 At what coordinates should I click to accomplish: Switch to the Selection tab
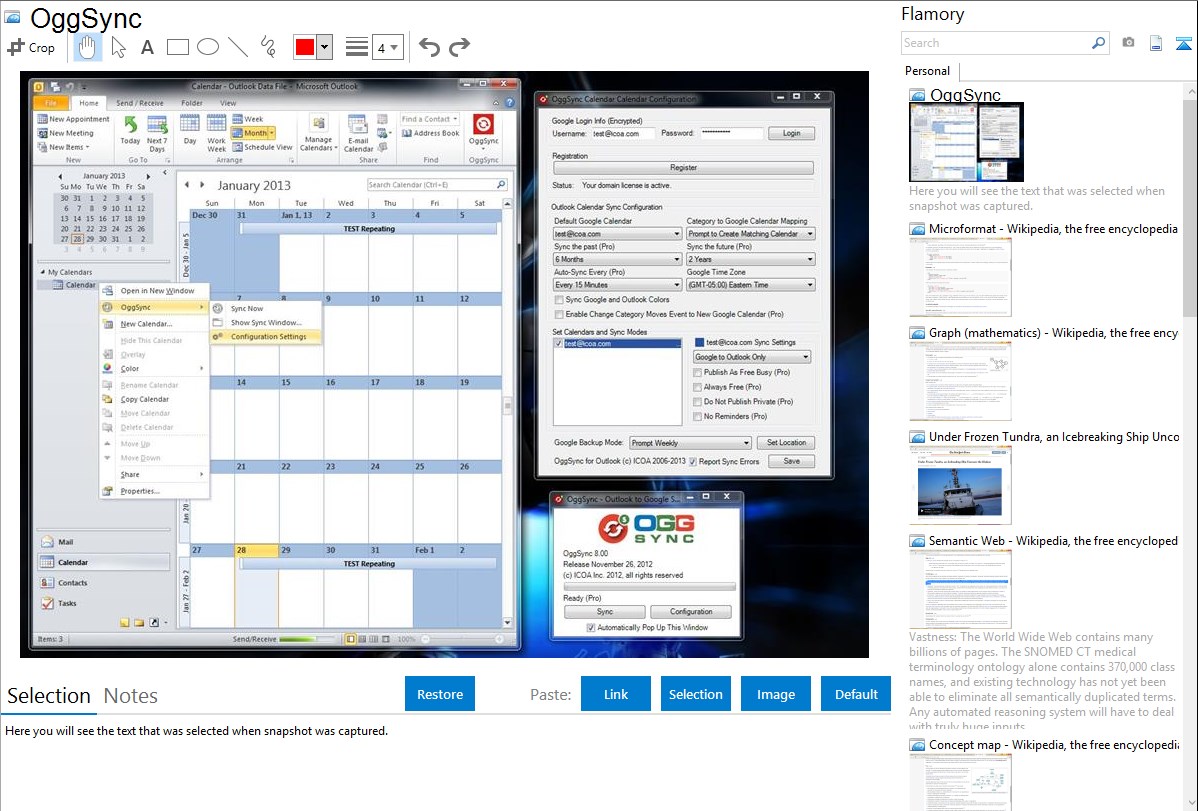pos(49,696)
